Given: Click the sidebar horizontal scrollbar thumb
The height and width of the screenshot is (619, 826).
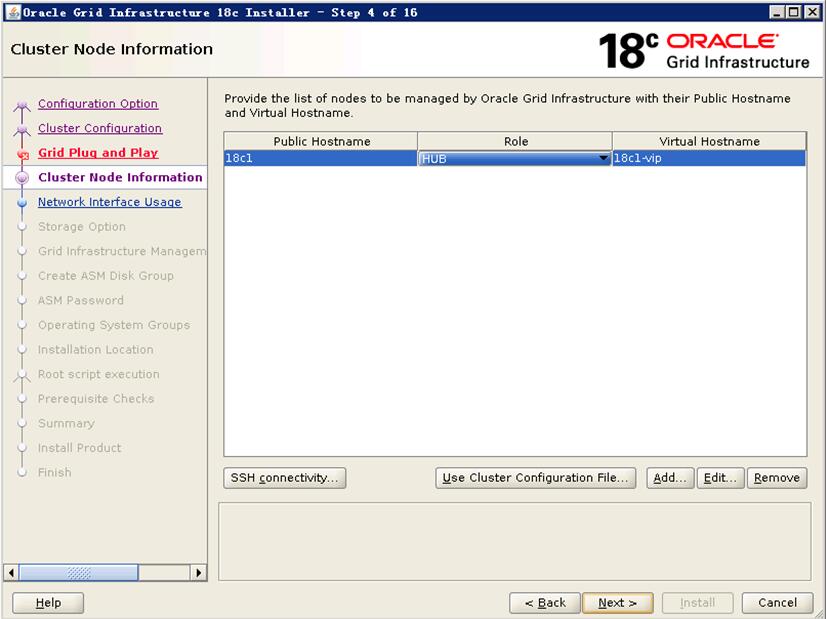Looking at the screenshot, I should tap(78, 573).
